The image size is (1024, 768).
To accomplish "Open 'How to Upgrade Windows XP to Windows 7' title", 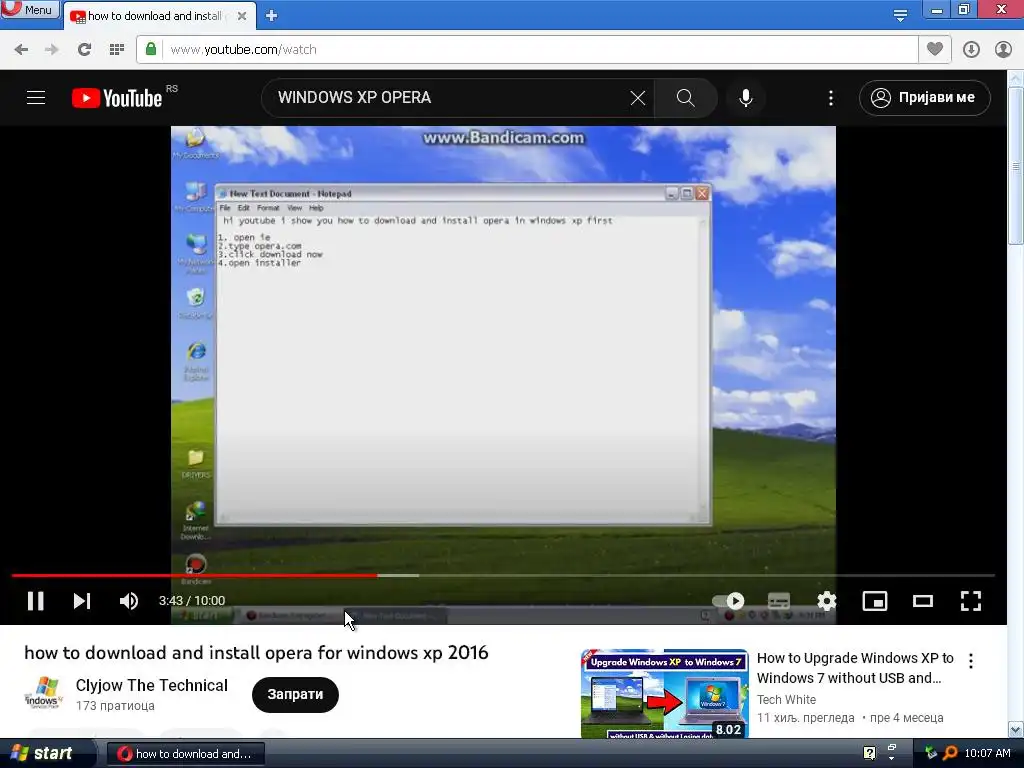I will click(x=855, y=667).
